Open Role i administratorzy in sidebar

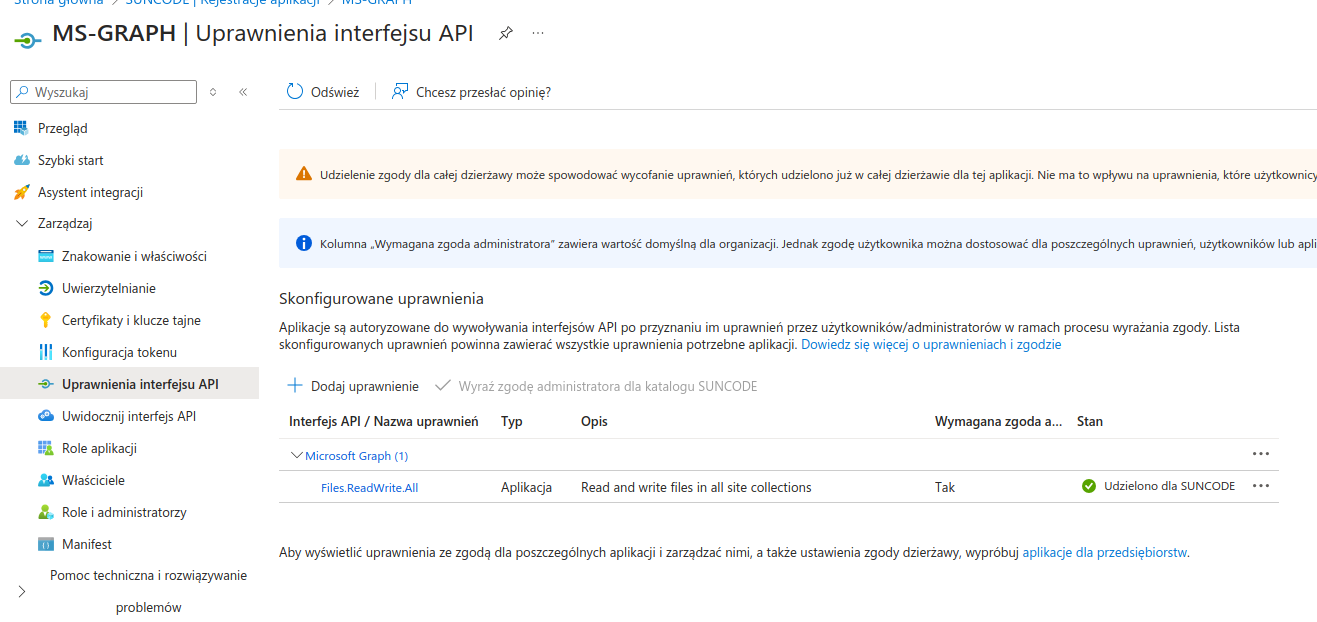pos(124,512)
